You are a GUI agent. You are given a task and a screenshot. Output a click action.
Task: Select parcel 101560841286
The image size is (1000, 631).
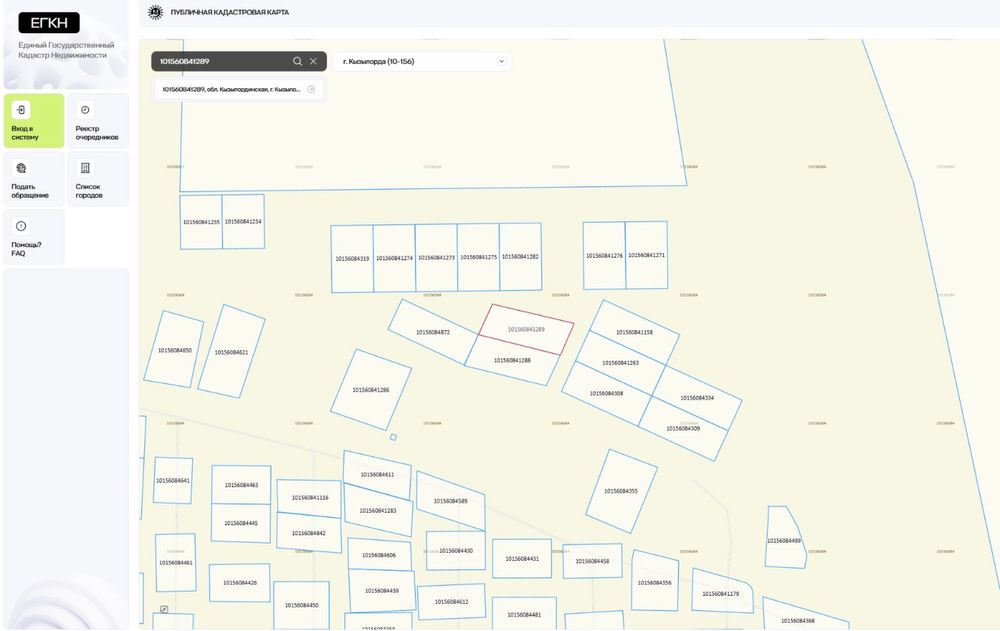tap(371, 390)
